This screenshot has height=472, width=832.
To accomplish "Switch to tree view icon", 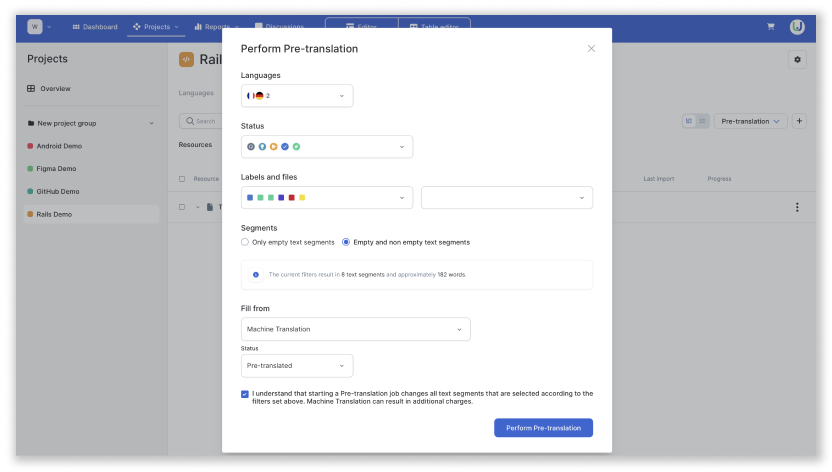I will (x=689, y=121).
